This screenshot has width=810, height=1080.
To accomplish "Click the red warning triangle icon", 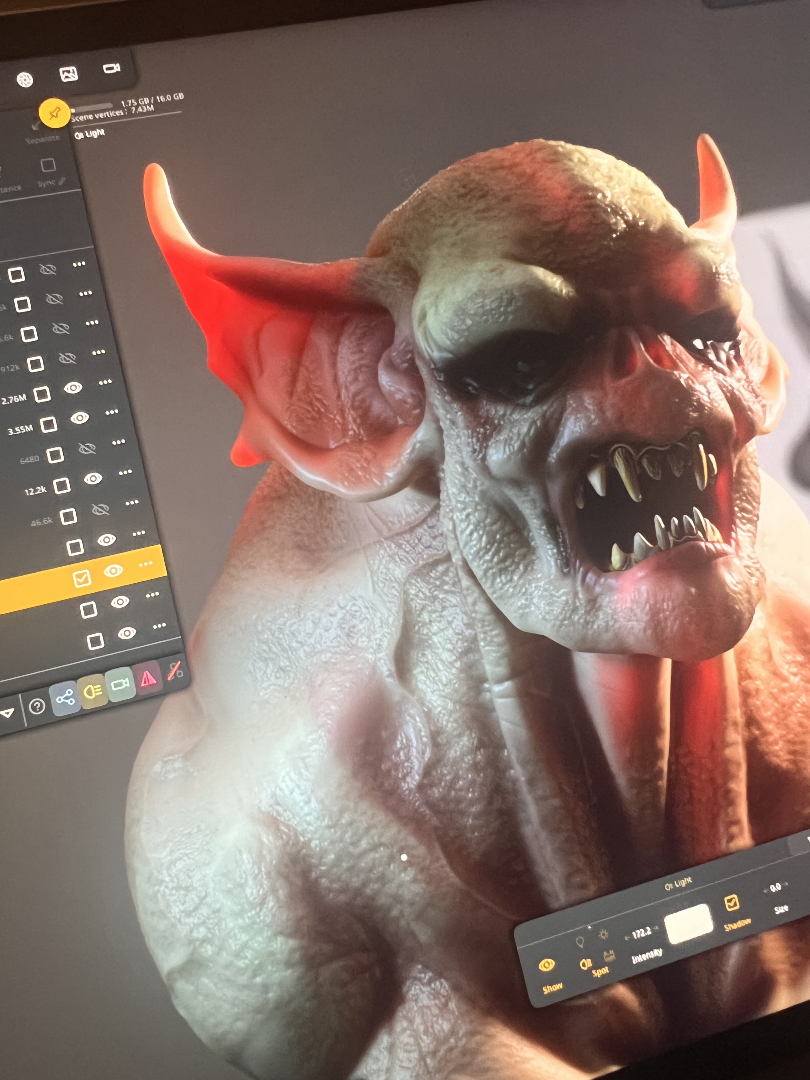I will (148, 678).
